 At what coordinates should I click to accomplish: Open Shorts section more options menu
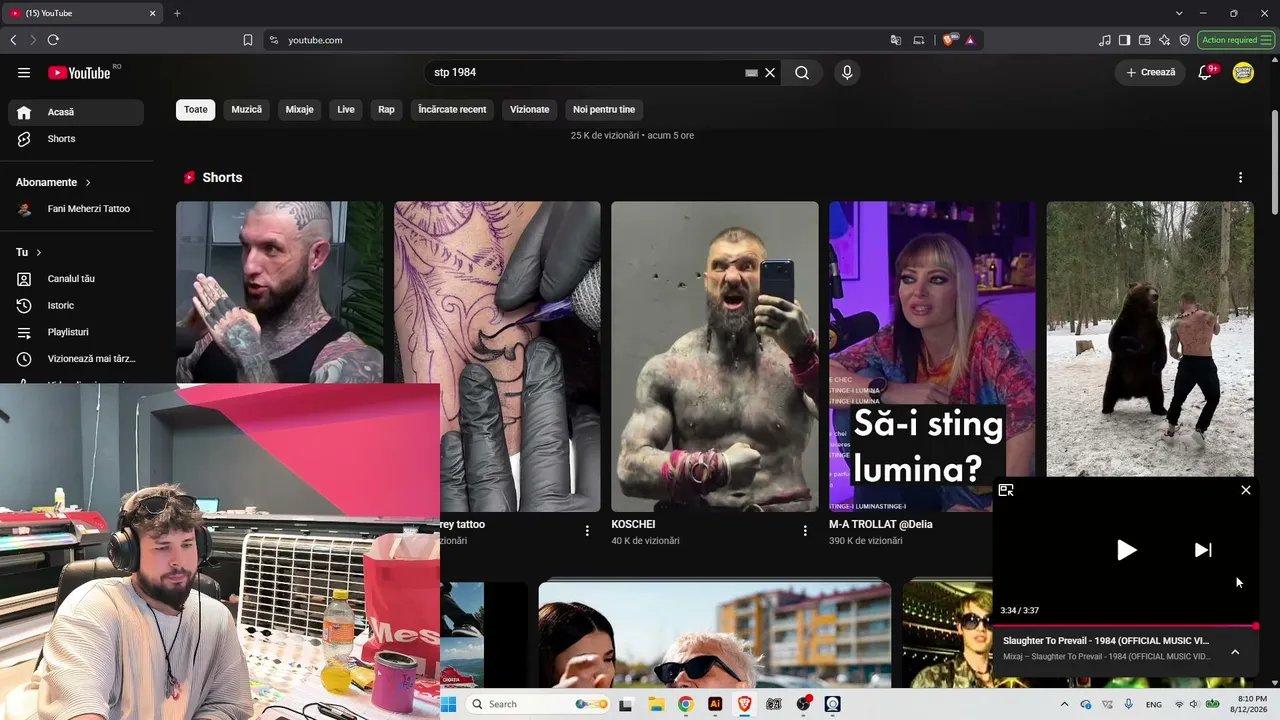[x=1240, y=177]
